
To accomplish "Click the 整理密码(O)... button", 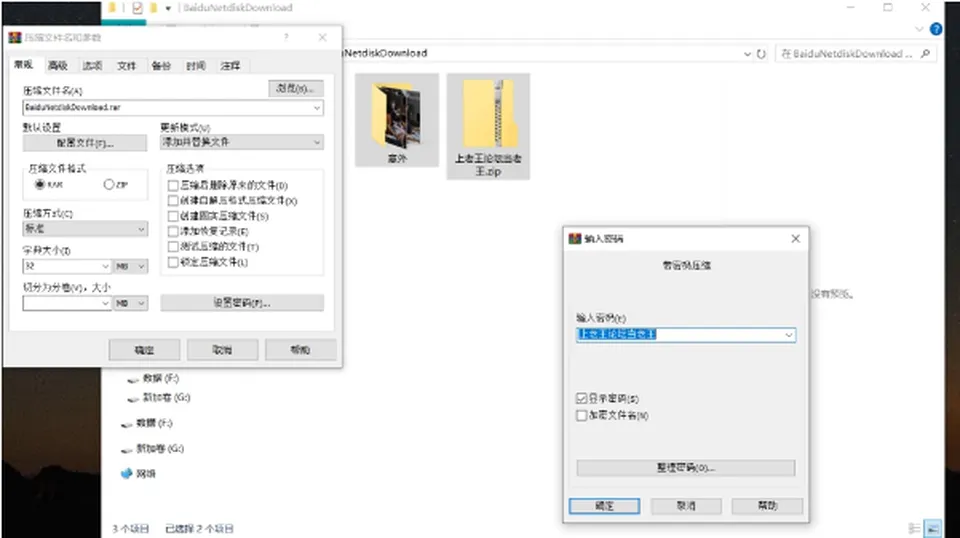I will [x=686, y=468].
